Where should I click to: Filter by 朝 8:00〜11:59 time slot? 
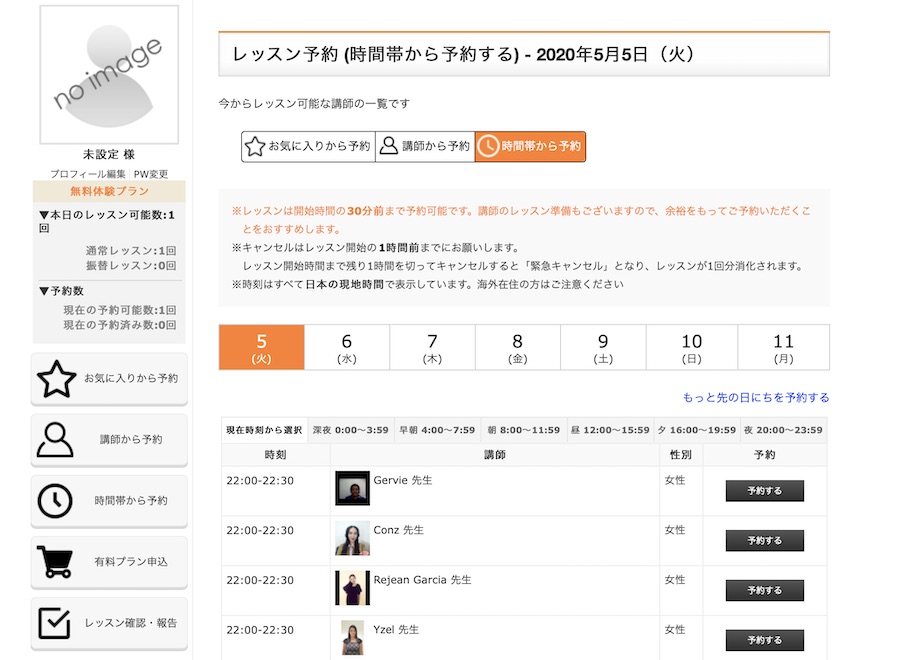point(523,430)
